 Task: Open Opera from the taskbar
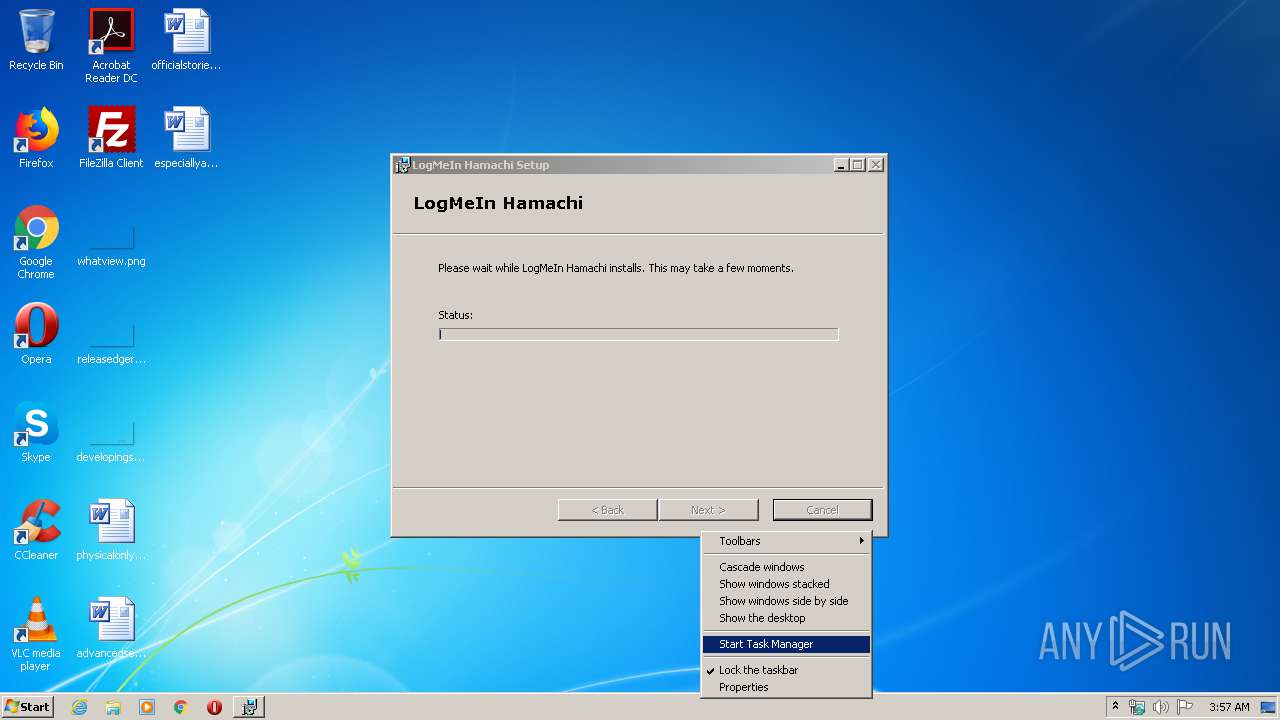[x=214, y=707]
